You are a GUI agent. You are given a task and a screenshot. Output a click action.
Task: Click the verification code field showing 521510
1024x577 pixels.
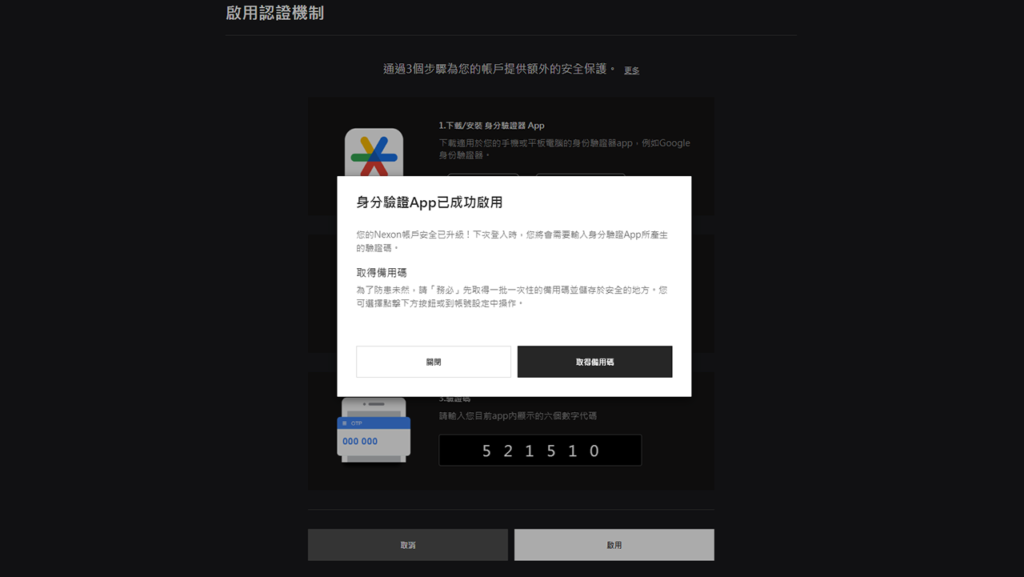[x=540, y=450]
